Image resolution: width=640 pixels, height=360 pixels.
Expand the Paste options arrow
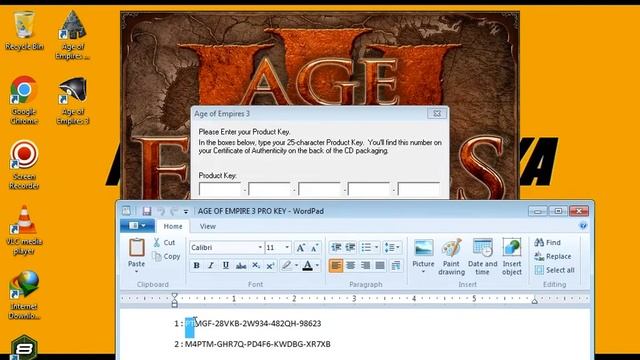(x=136, y=272)
